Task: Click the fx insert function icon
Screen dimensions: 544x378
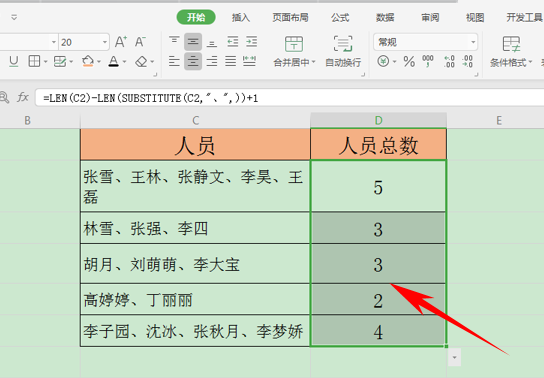Action: [x=23, y=97]
